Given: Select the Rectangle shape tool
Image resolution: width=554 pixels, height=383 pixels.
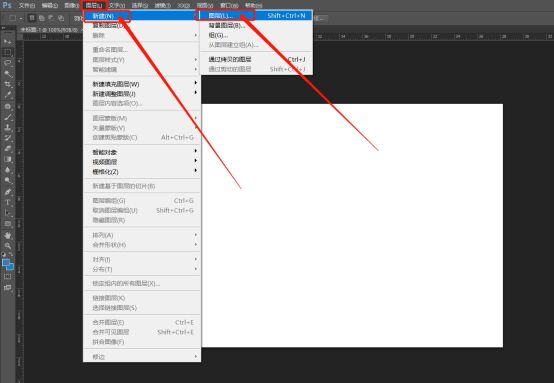Looking at the screenshot, I should [x=7, y=224].
